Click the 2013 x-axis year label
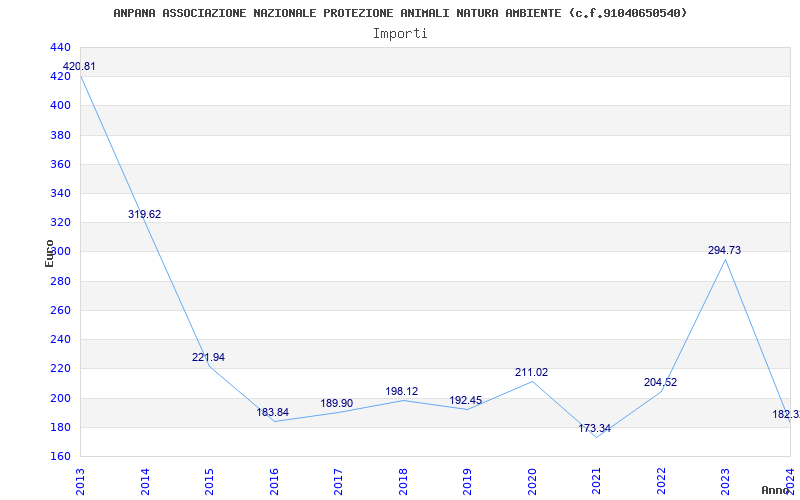Viewport: 800px width, 500px height. coord(80,482)
